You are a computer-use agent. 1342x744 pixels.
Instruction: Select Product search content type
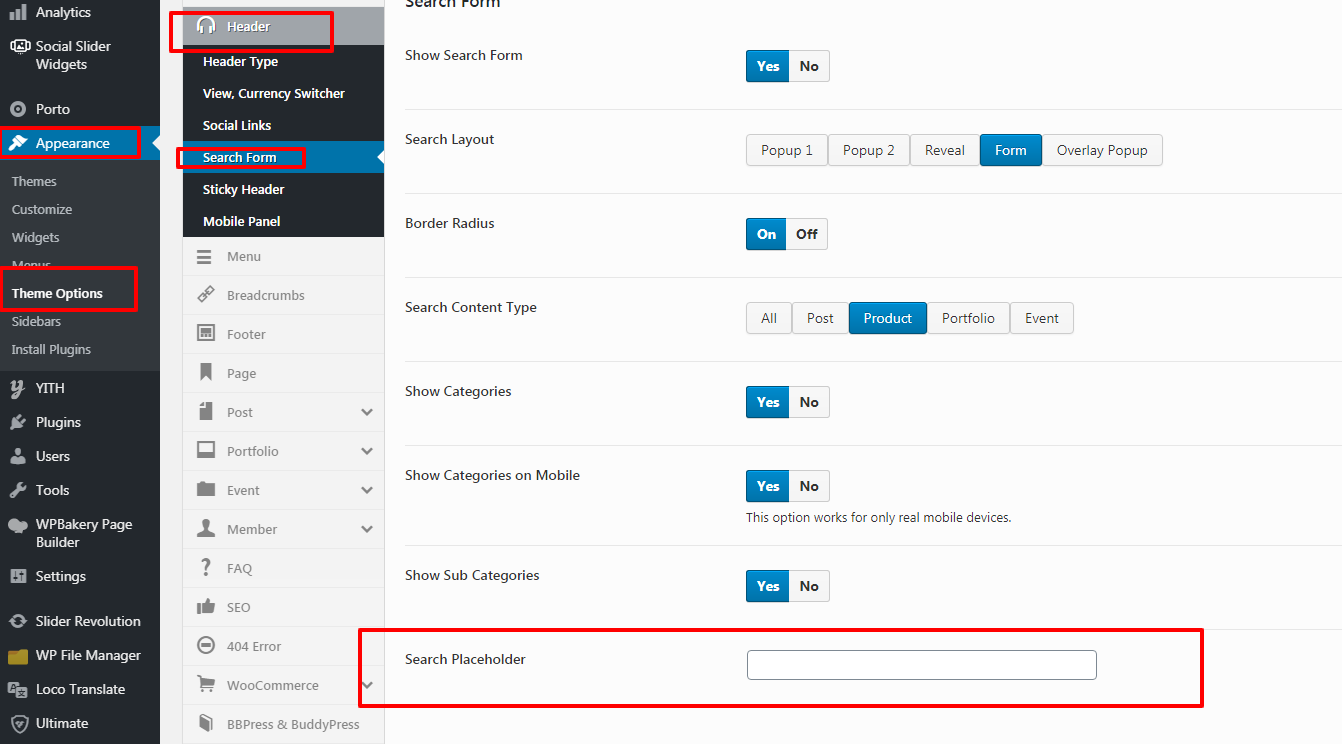888,318
